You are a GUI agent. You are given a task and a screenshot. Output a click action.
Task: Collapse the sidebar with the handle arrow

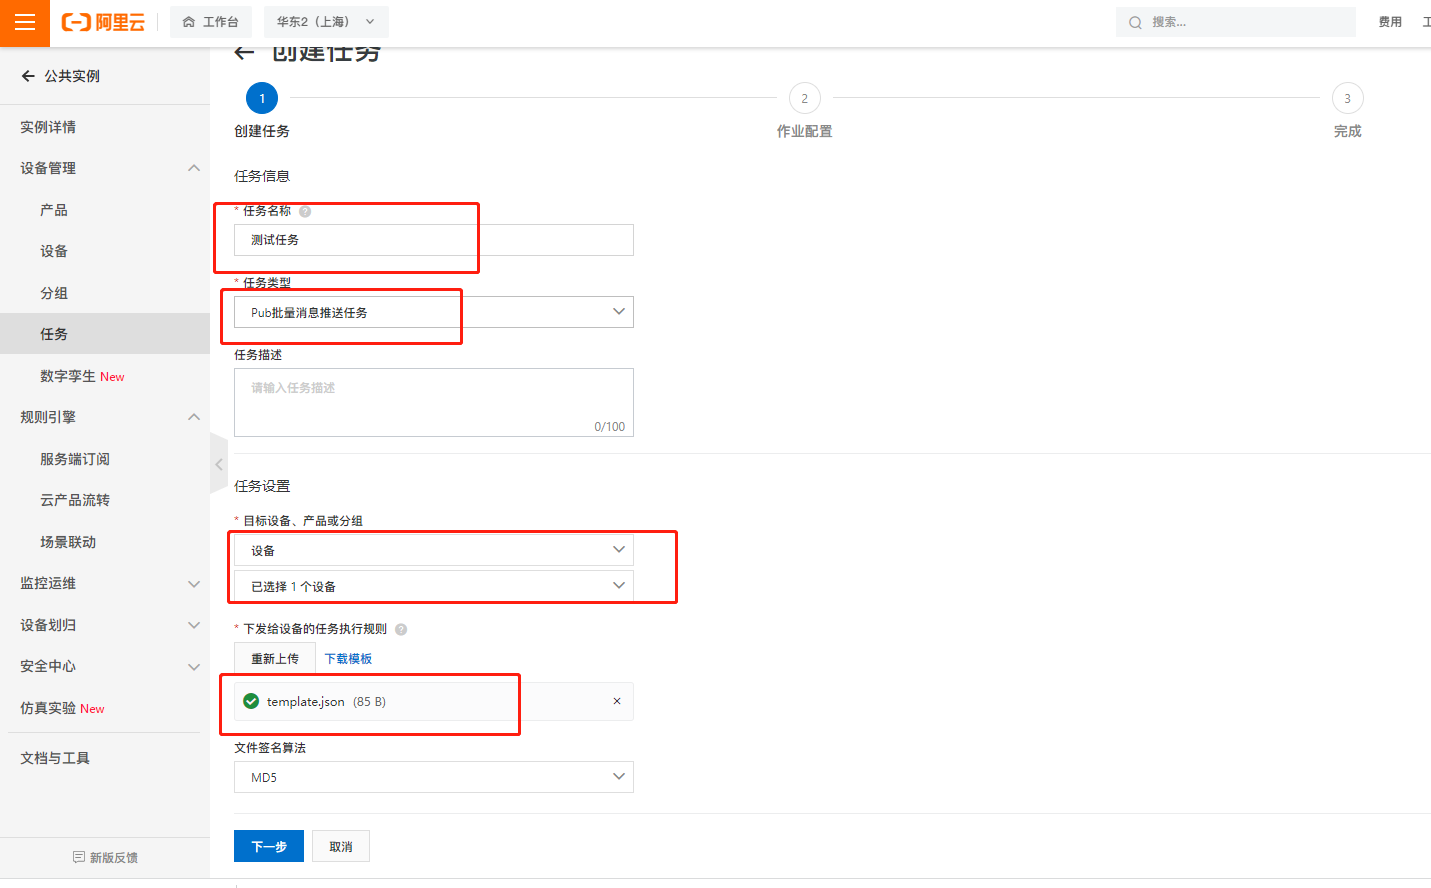[219, 464]
